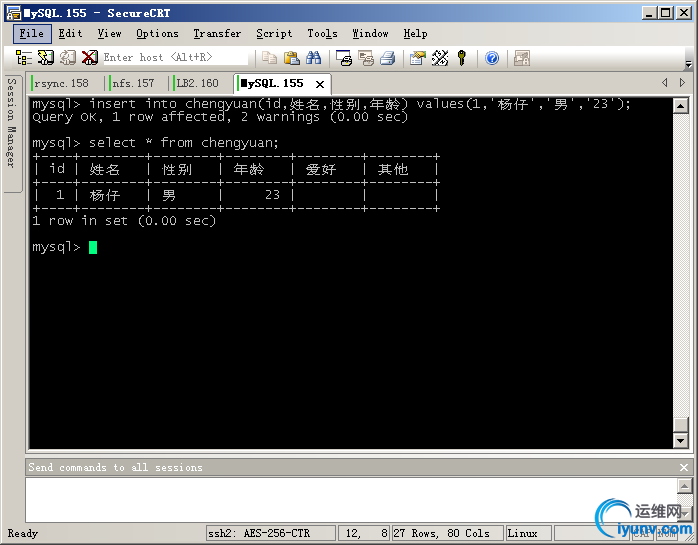The width and height of the screenshot is (698, 545).
Task: Show next tabs with right arrow
Action: [682, 82]
